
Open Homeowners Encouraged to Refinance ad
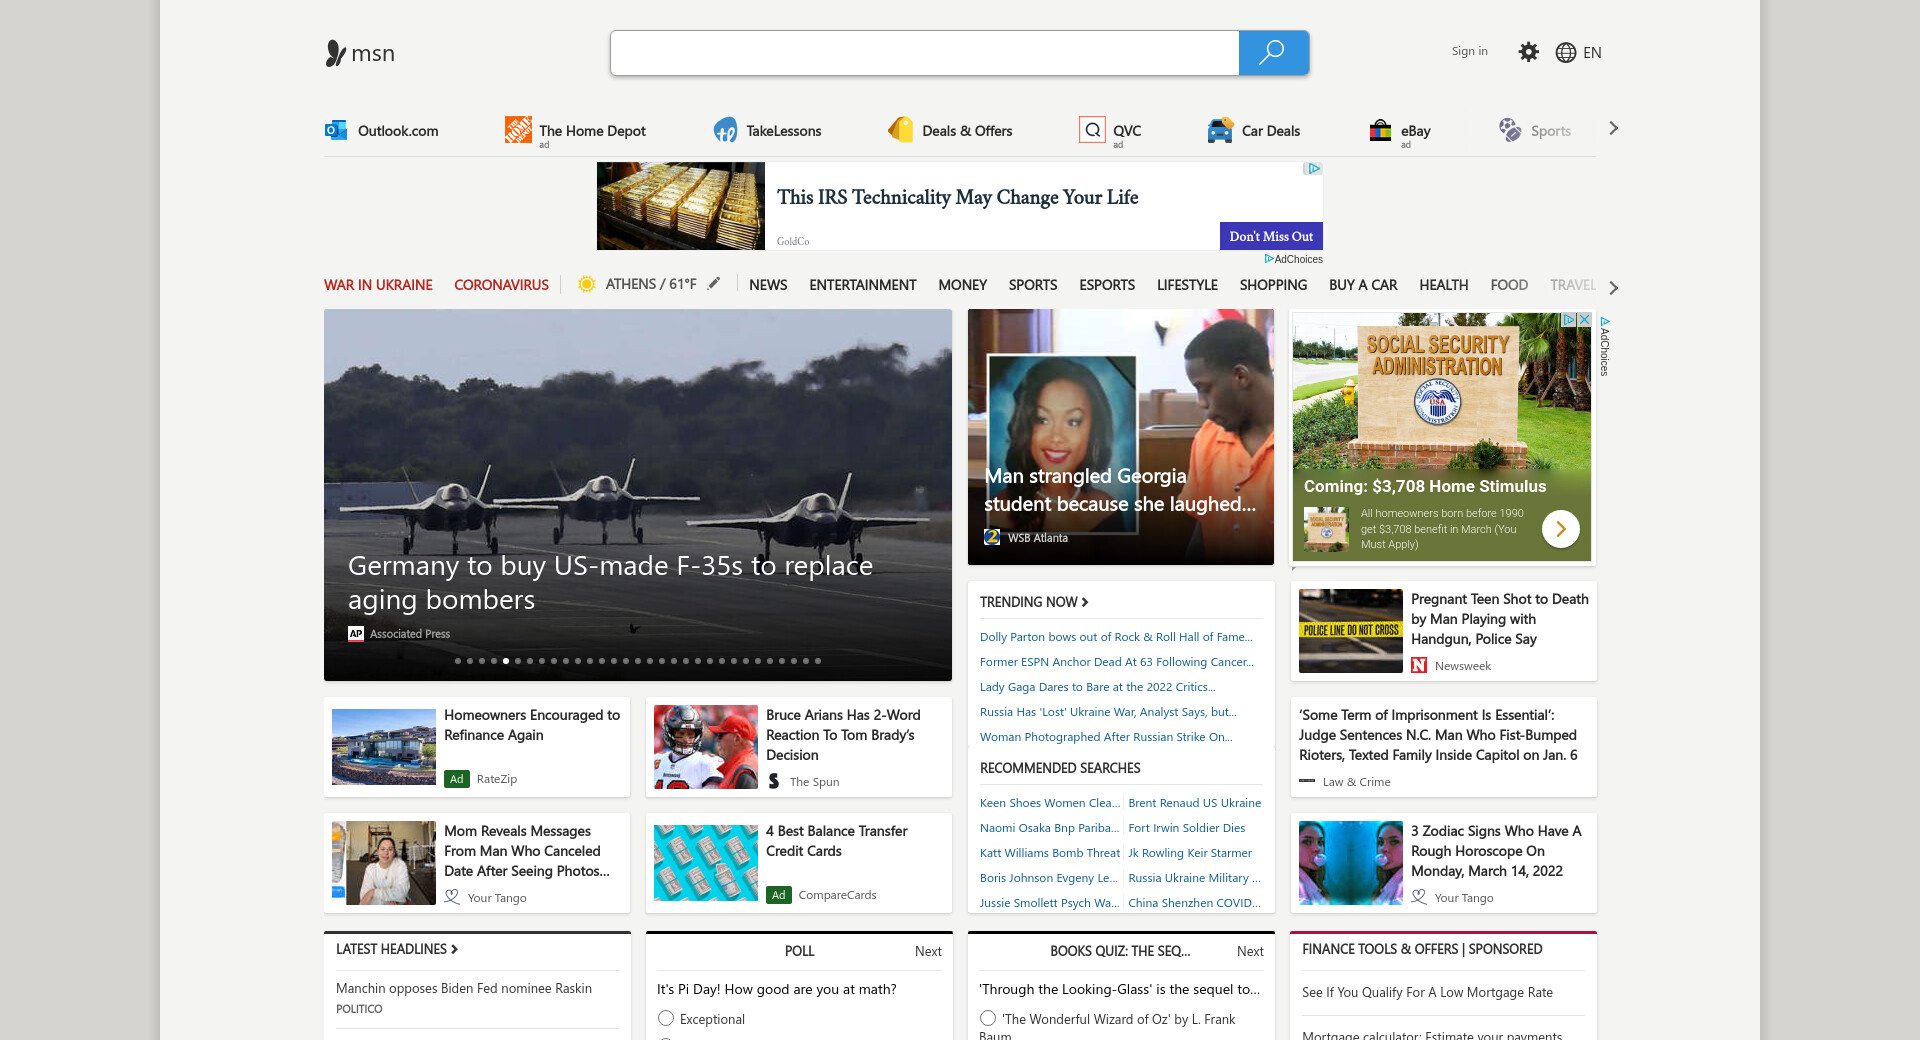[532, 725]
